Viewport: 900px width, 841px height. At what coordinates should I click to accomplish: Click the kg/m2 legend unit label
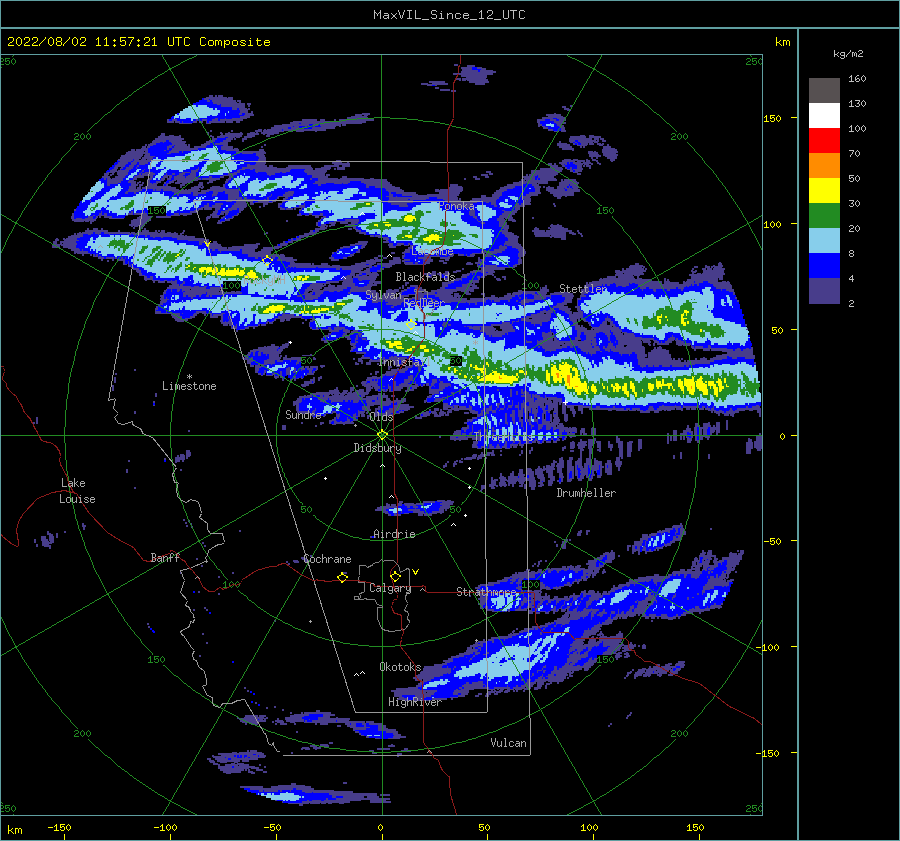[x=848, y=54]
